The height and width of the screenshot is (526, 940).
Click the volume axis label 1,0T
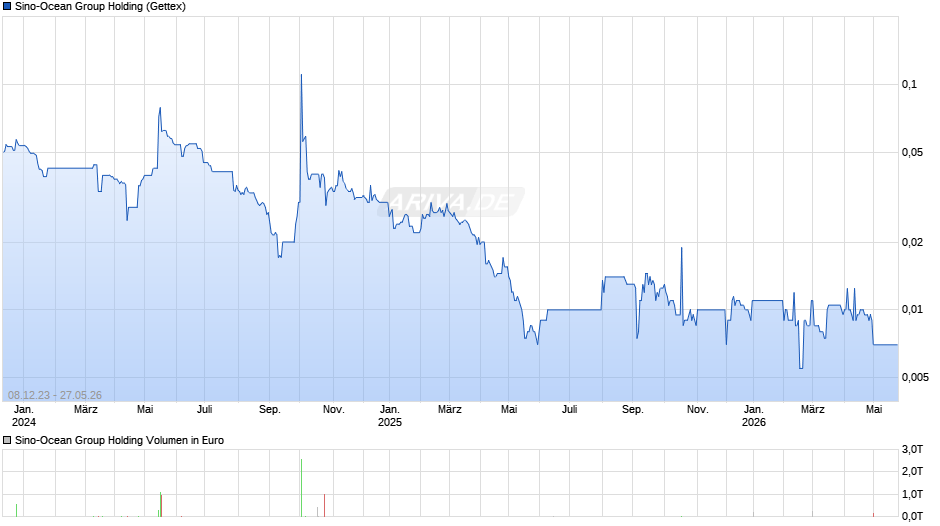(912, 494)
